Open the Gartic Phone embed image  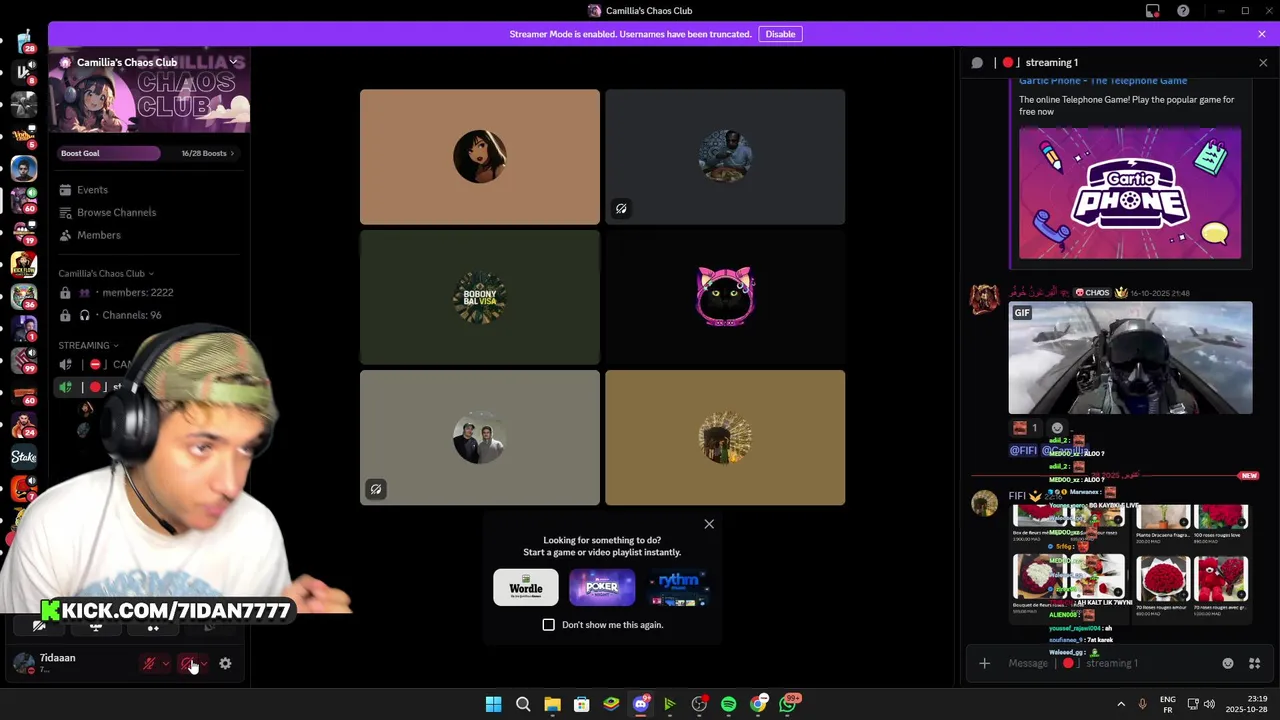tap(1130, 193)
